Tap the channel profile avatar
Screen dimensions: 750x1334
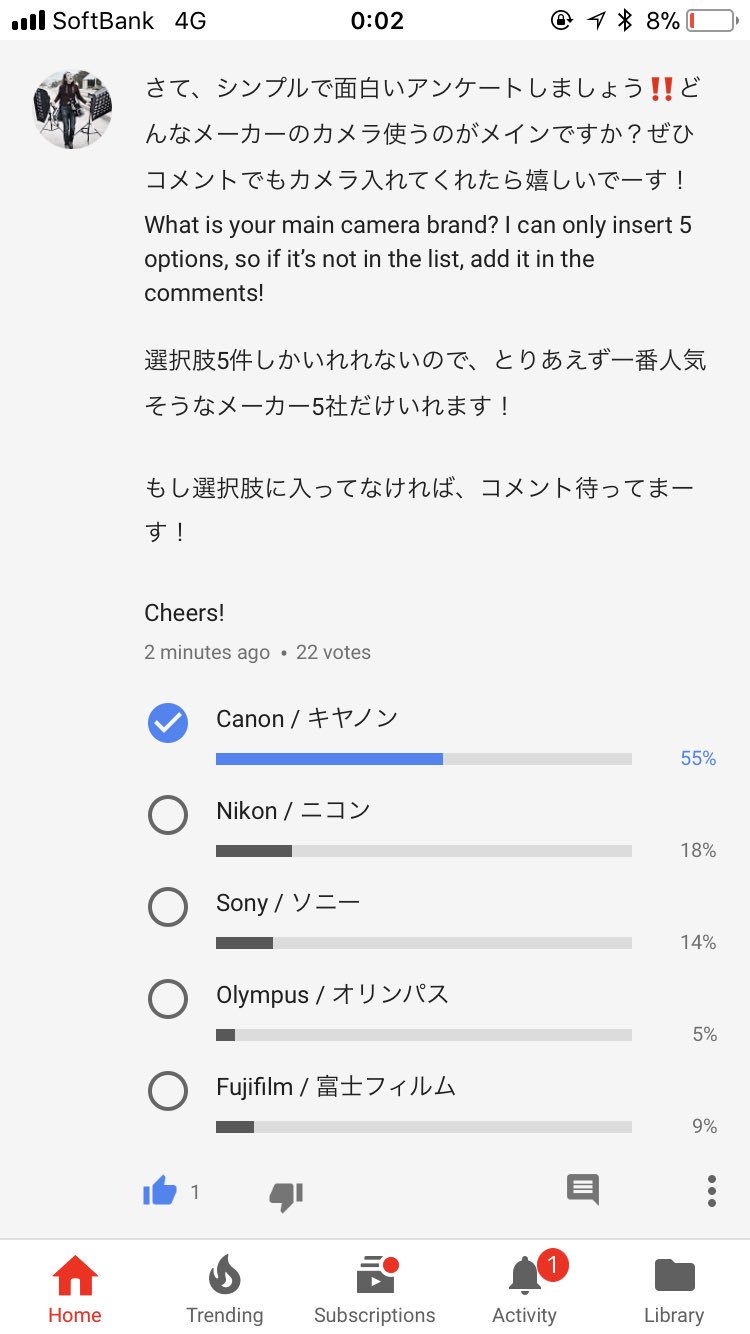[x=72, y=110]
